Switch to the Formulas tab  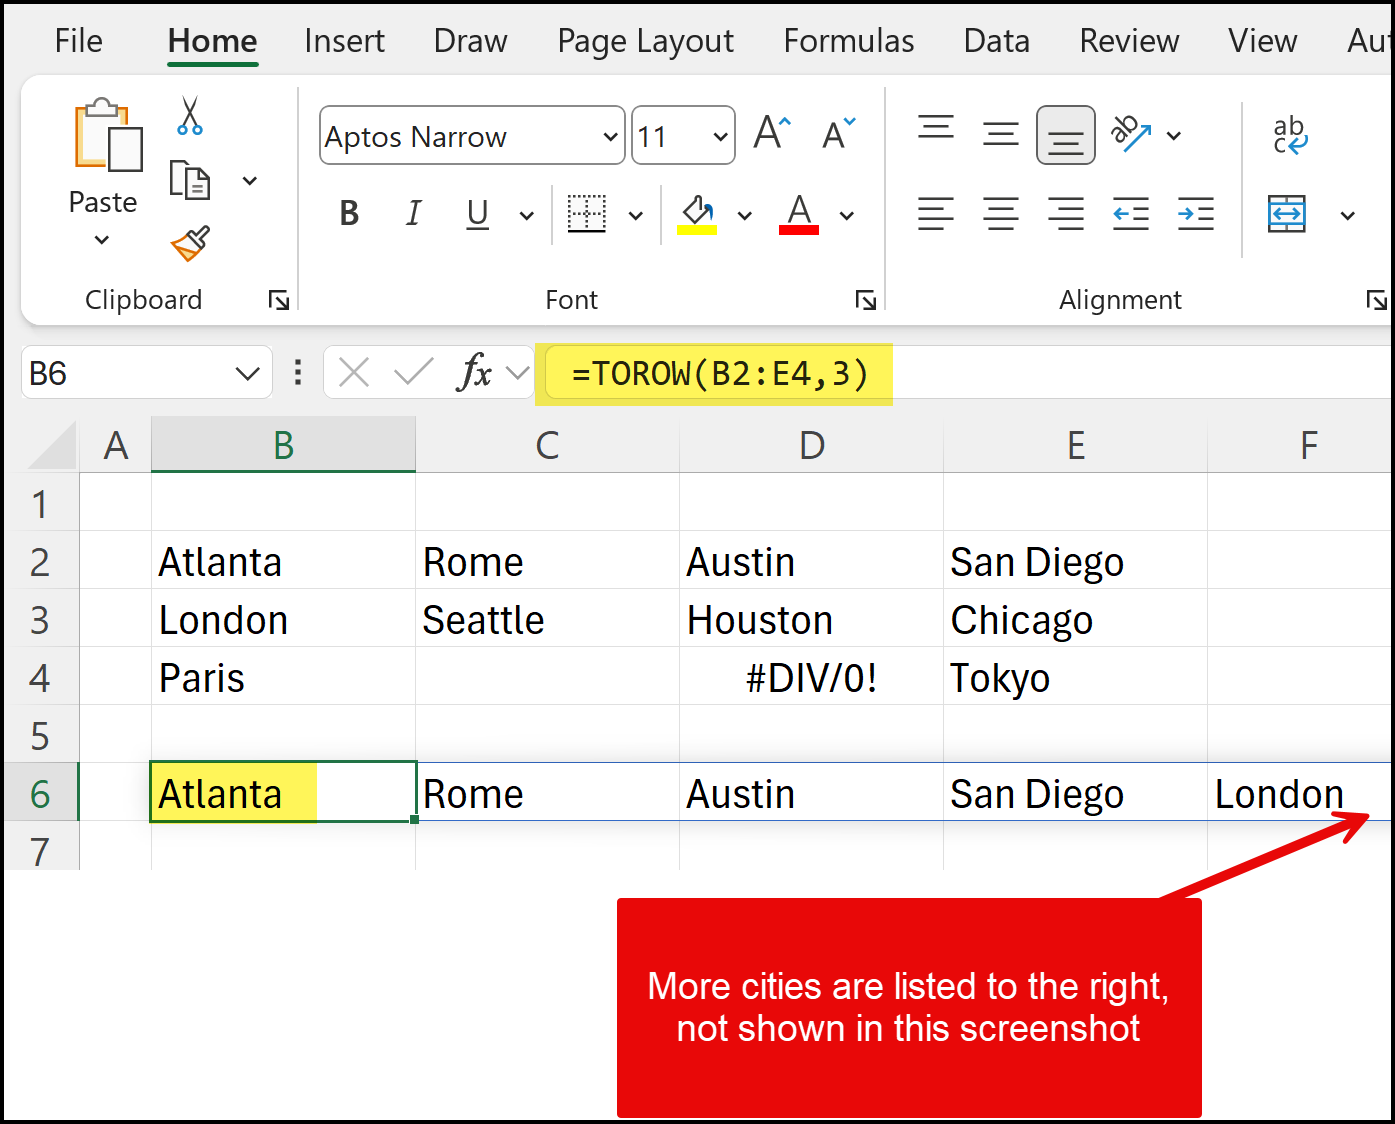tap(849, 41)
